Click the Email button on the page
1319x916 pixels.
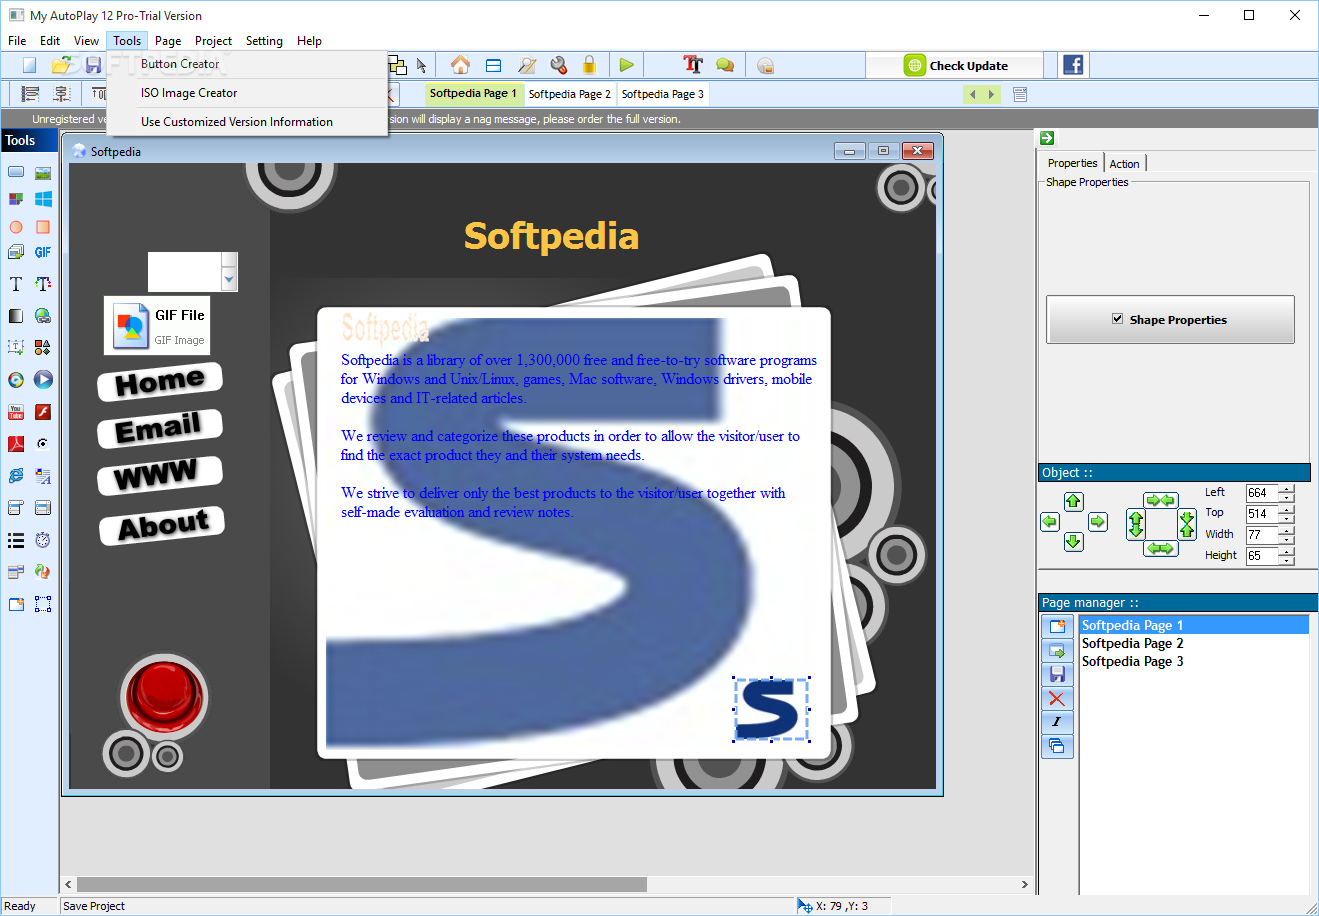tap(159, 428)
